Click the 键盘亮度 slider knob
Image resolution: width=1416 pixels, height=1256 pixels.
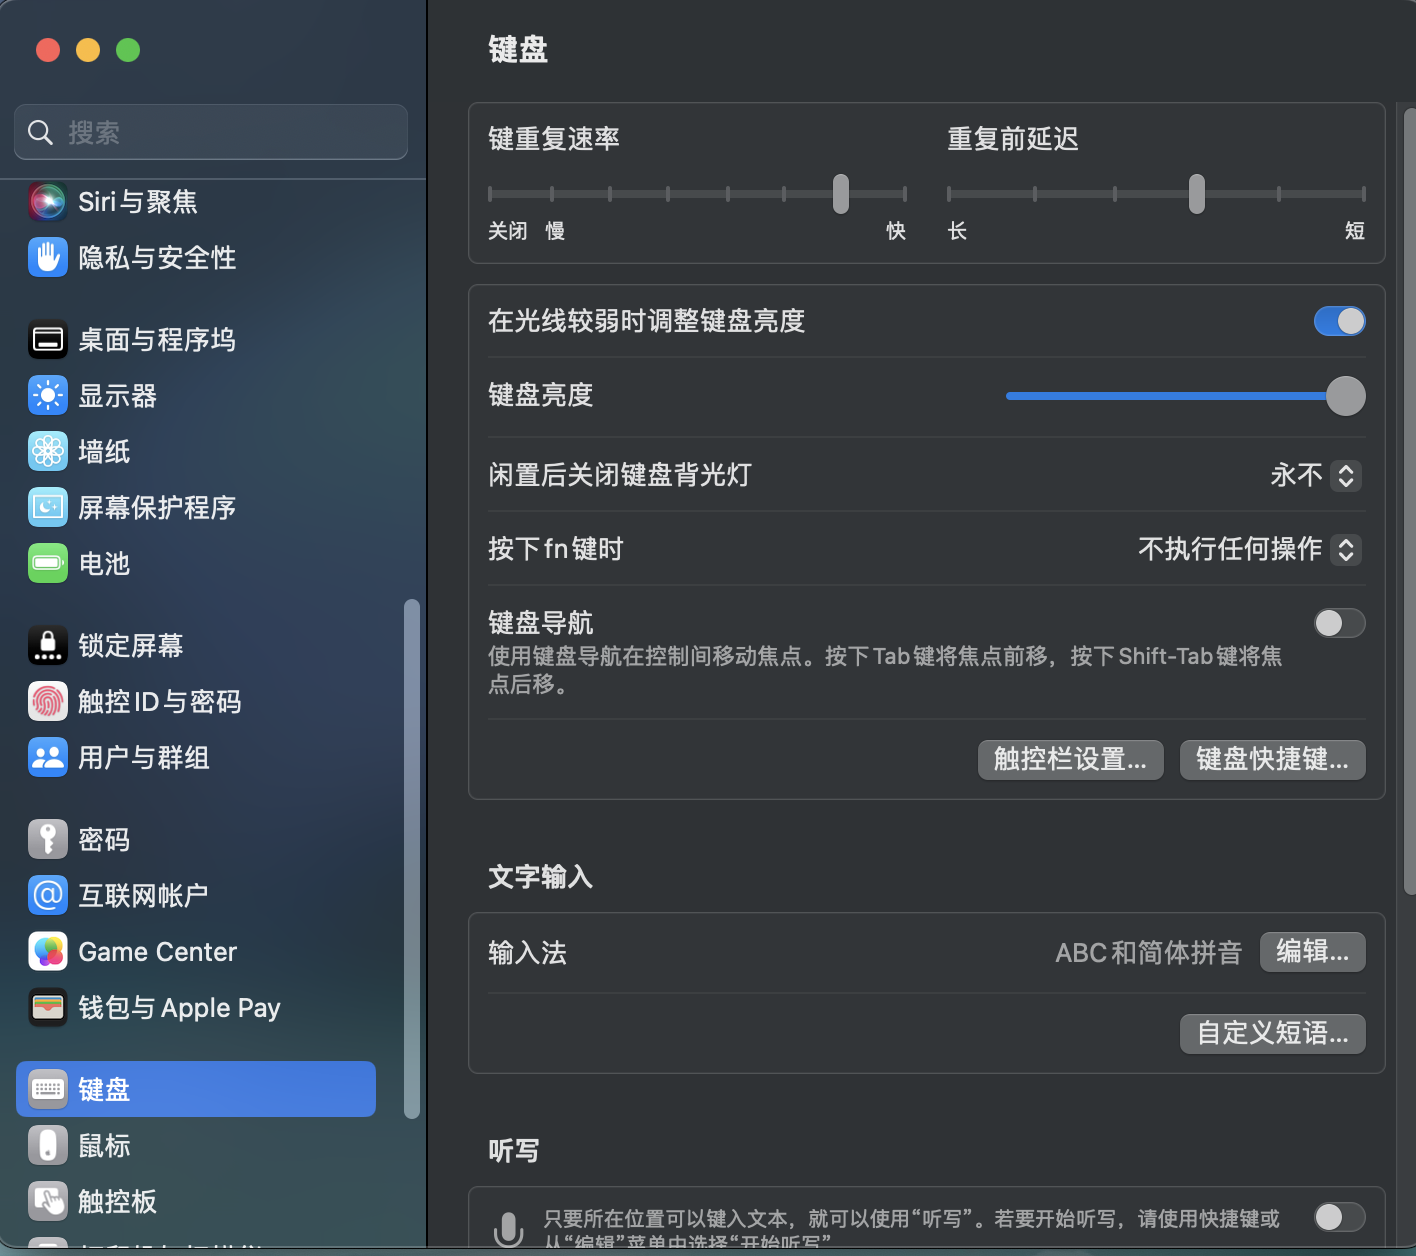click(x=1345, y=396)
